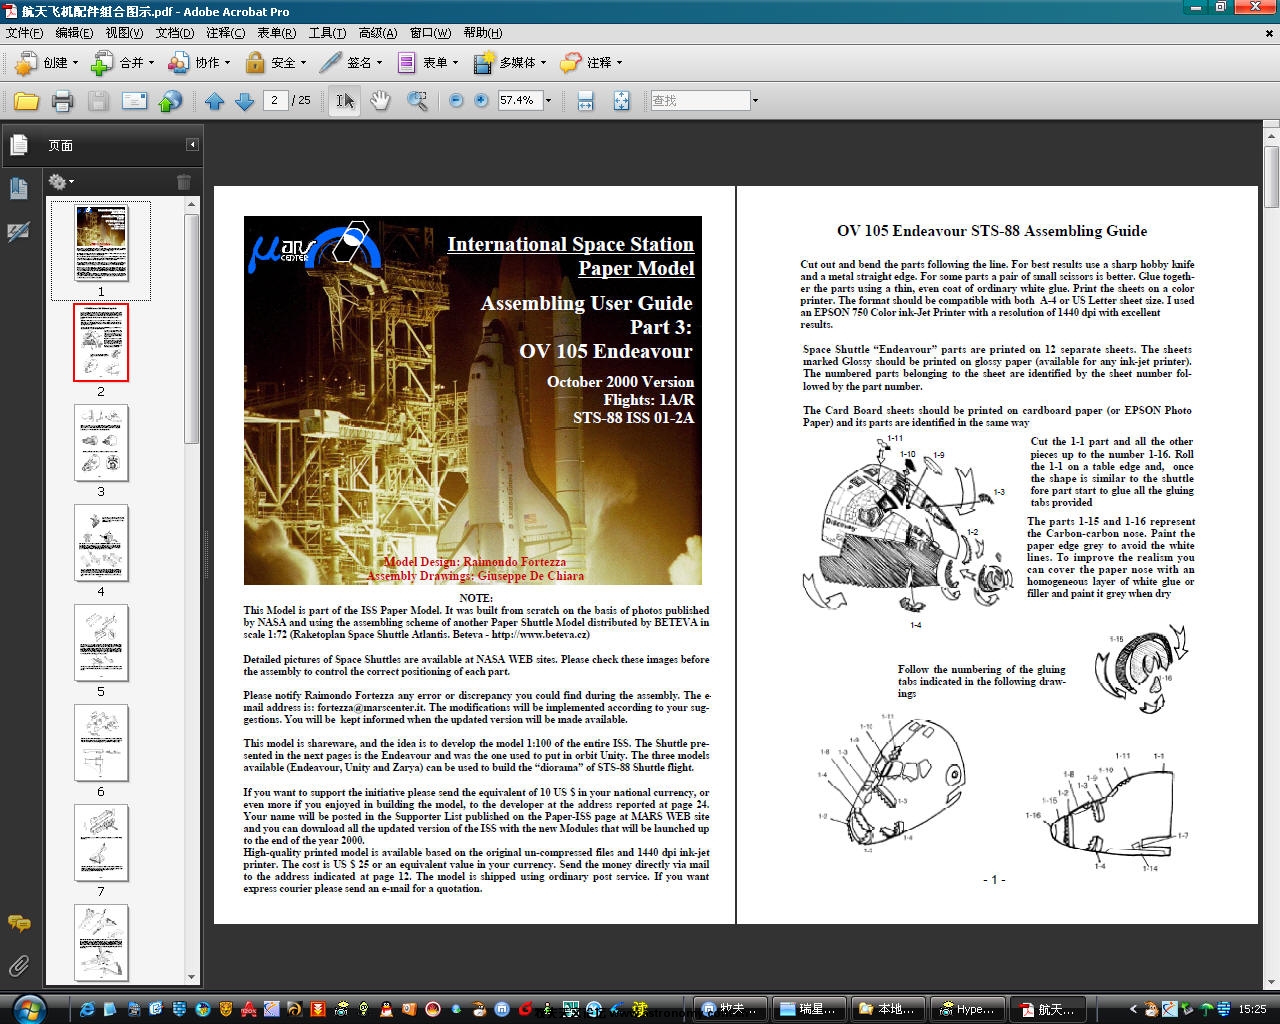Click the fit one full page icon
The image size is (1280, 1024).
click(x=621, y=101)
